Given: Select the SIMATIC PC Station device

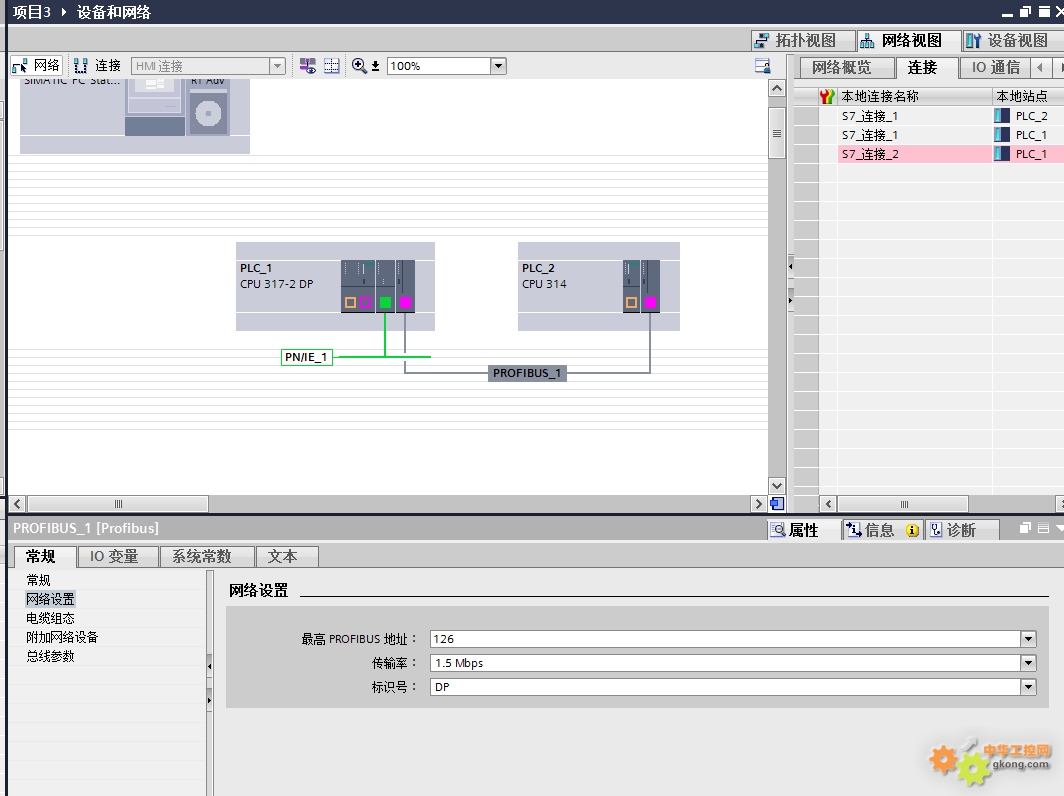Looking at the screenshot, I should (134, 115).
